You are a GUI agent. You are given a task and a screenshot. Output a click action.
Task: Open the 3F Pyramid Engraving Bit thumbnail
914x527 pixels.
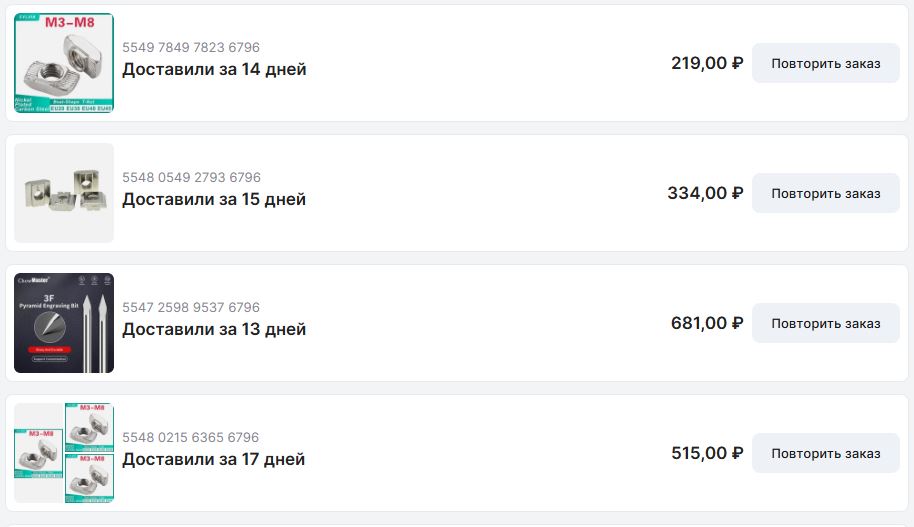pos(64,323)
